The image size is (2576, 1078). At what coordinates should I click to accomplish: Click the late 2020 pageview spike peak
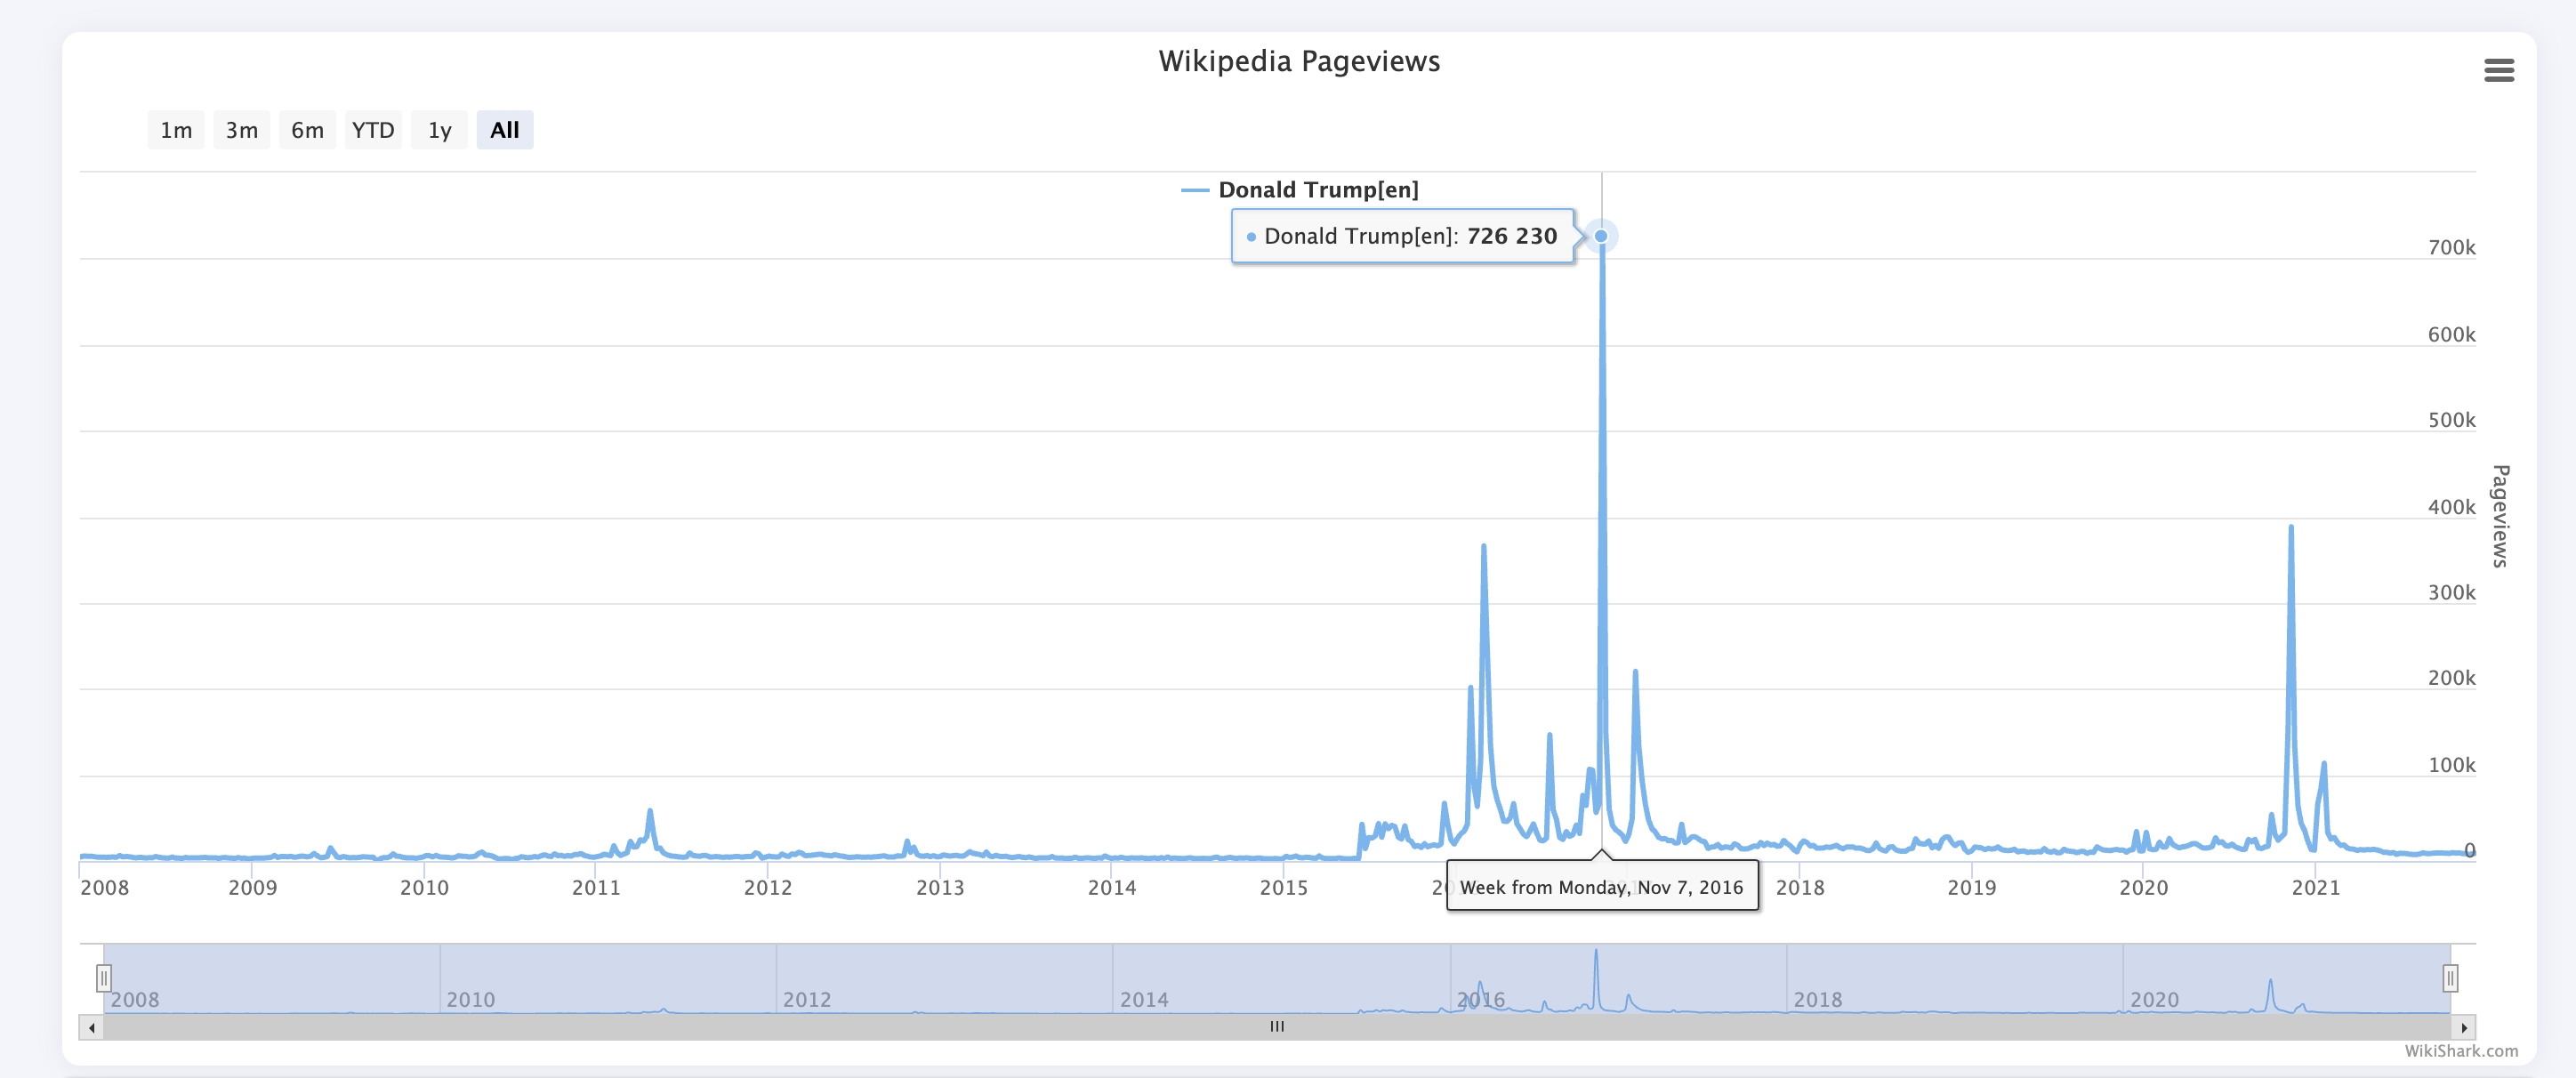click(2291, 527)
